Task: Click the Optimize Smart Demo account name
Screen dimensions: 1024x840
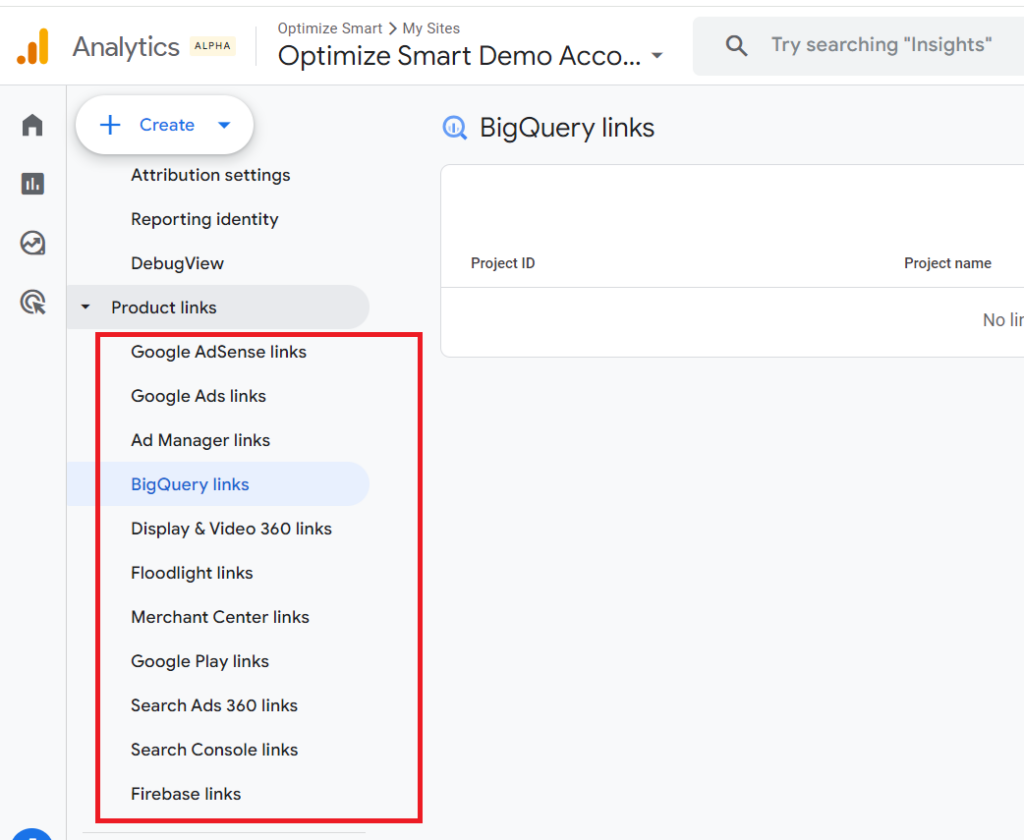Action: tap(459, 56)
